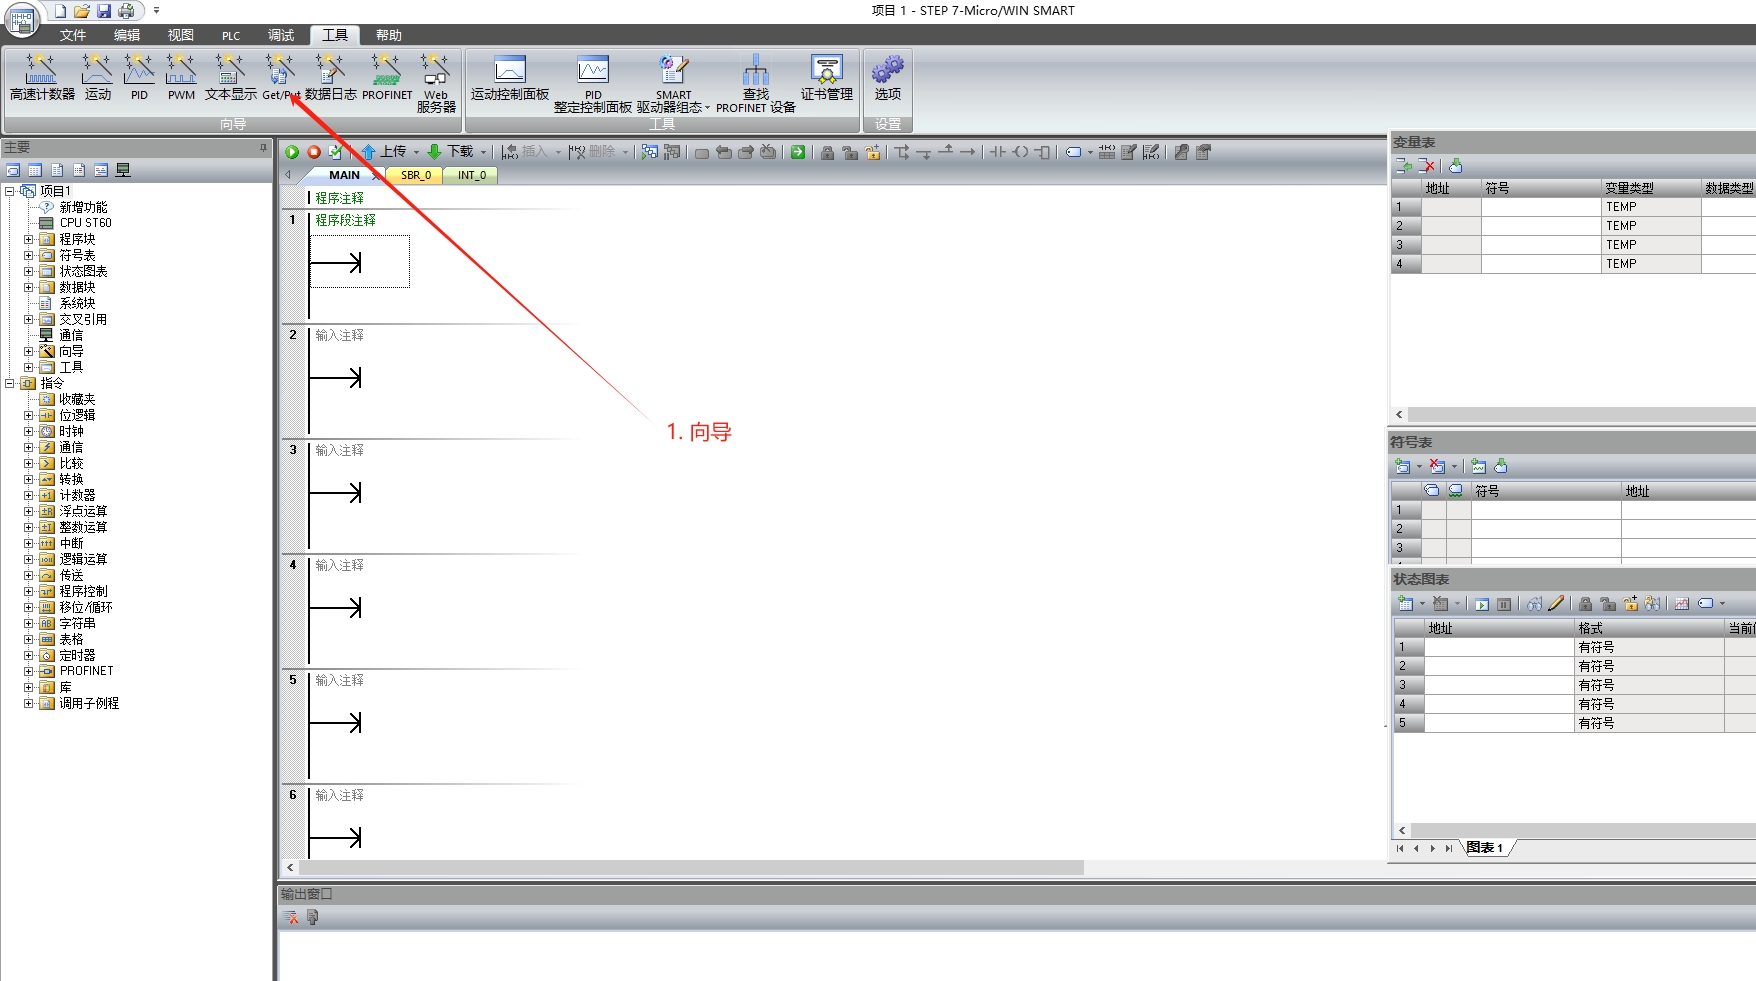Collapse the Instructions (指令) tree node
This screenshot has height=981, width=1756.
(x=10, y=383)
